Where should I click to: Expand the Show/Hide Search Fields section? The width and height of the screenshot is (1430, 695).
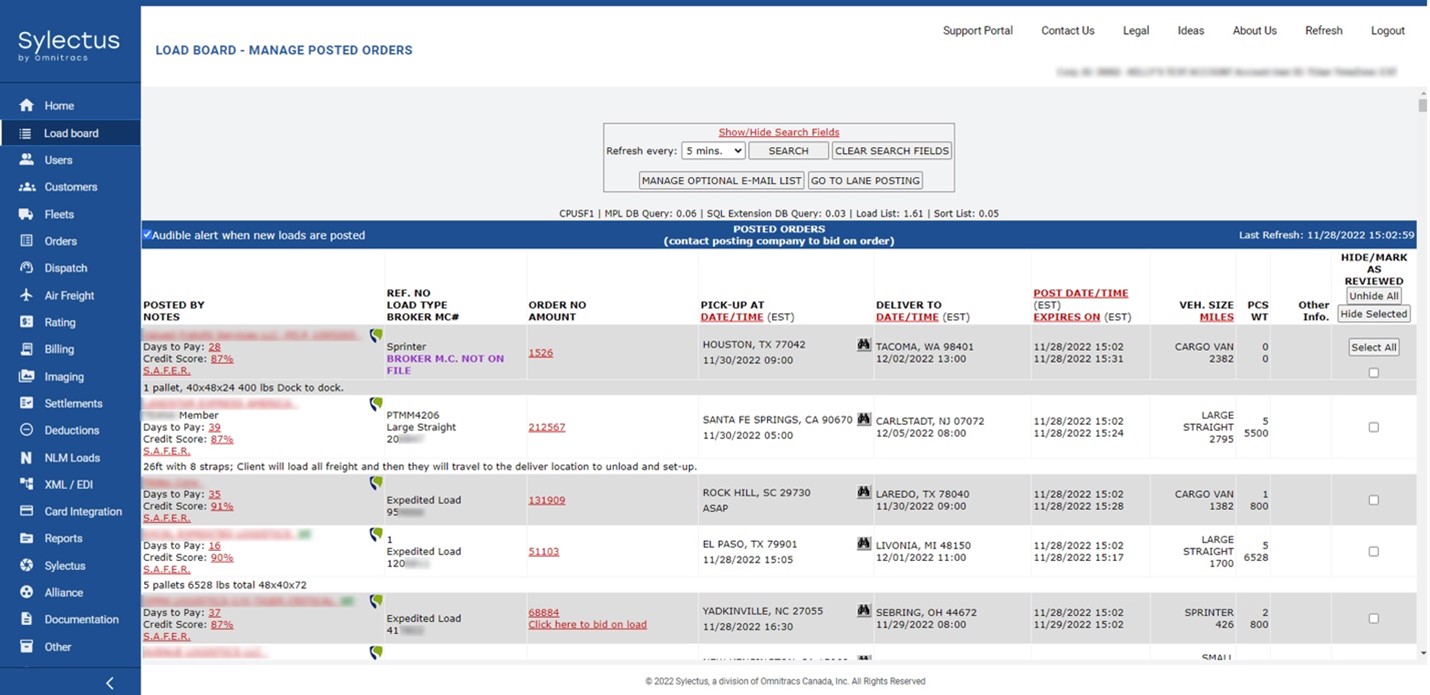click(x=778, y=132)
